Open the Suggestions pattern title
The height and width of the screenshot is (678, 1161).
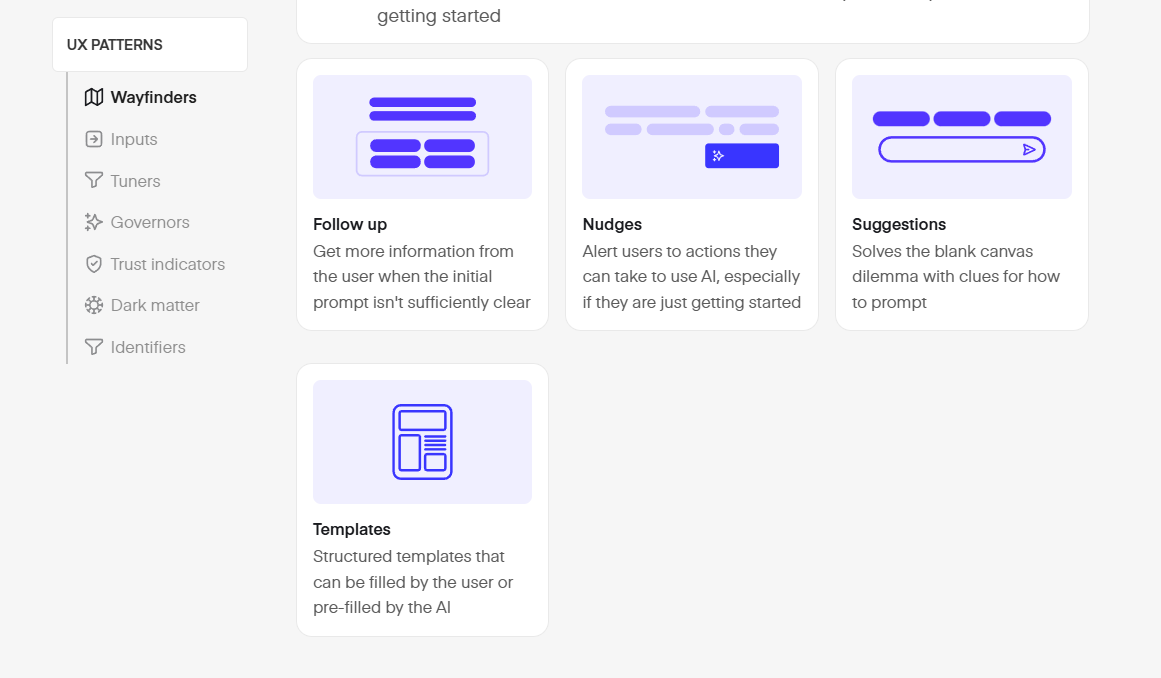click(899, 224)
